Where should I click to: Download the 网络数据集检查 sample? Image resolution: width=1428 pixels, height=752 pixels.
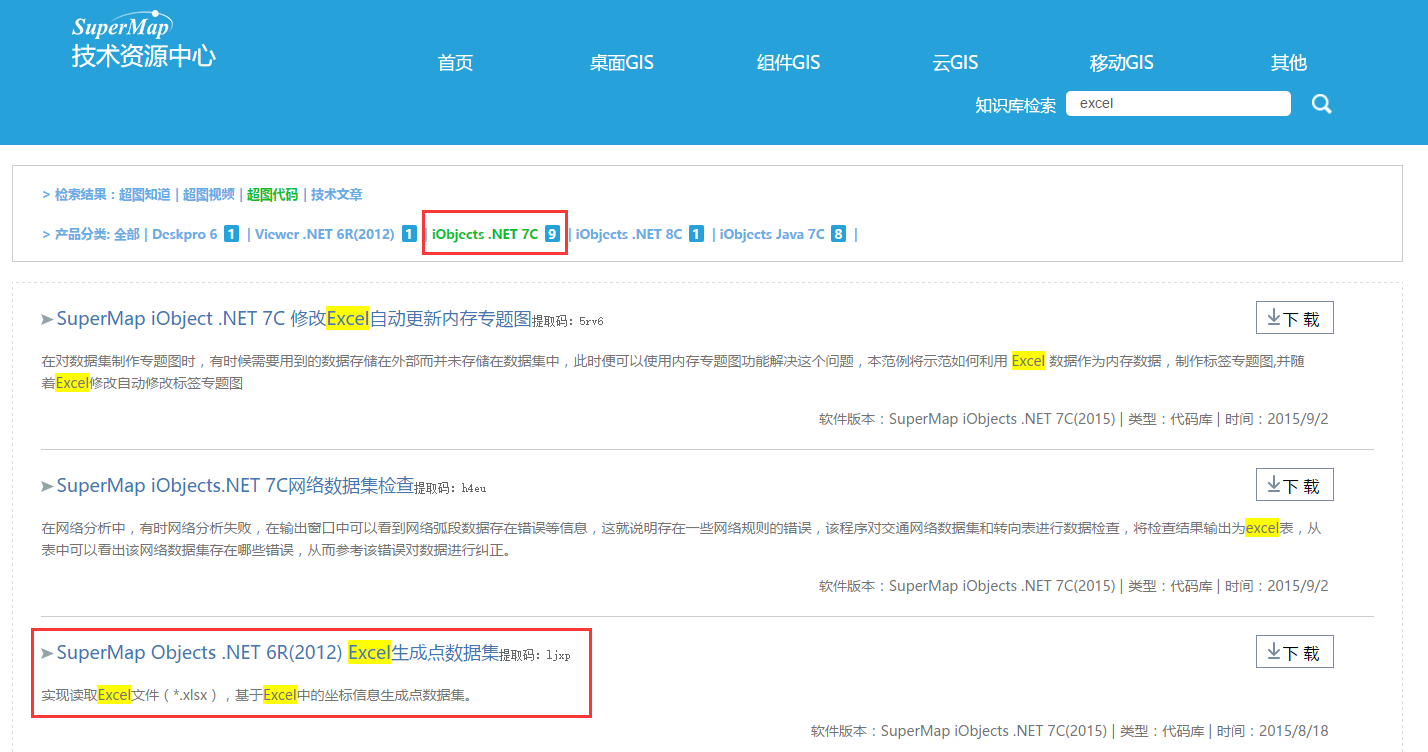pos(1294,485)
